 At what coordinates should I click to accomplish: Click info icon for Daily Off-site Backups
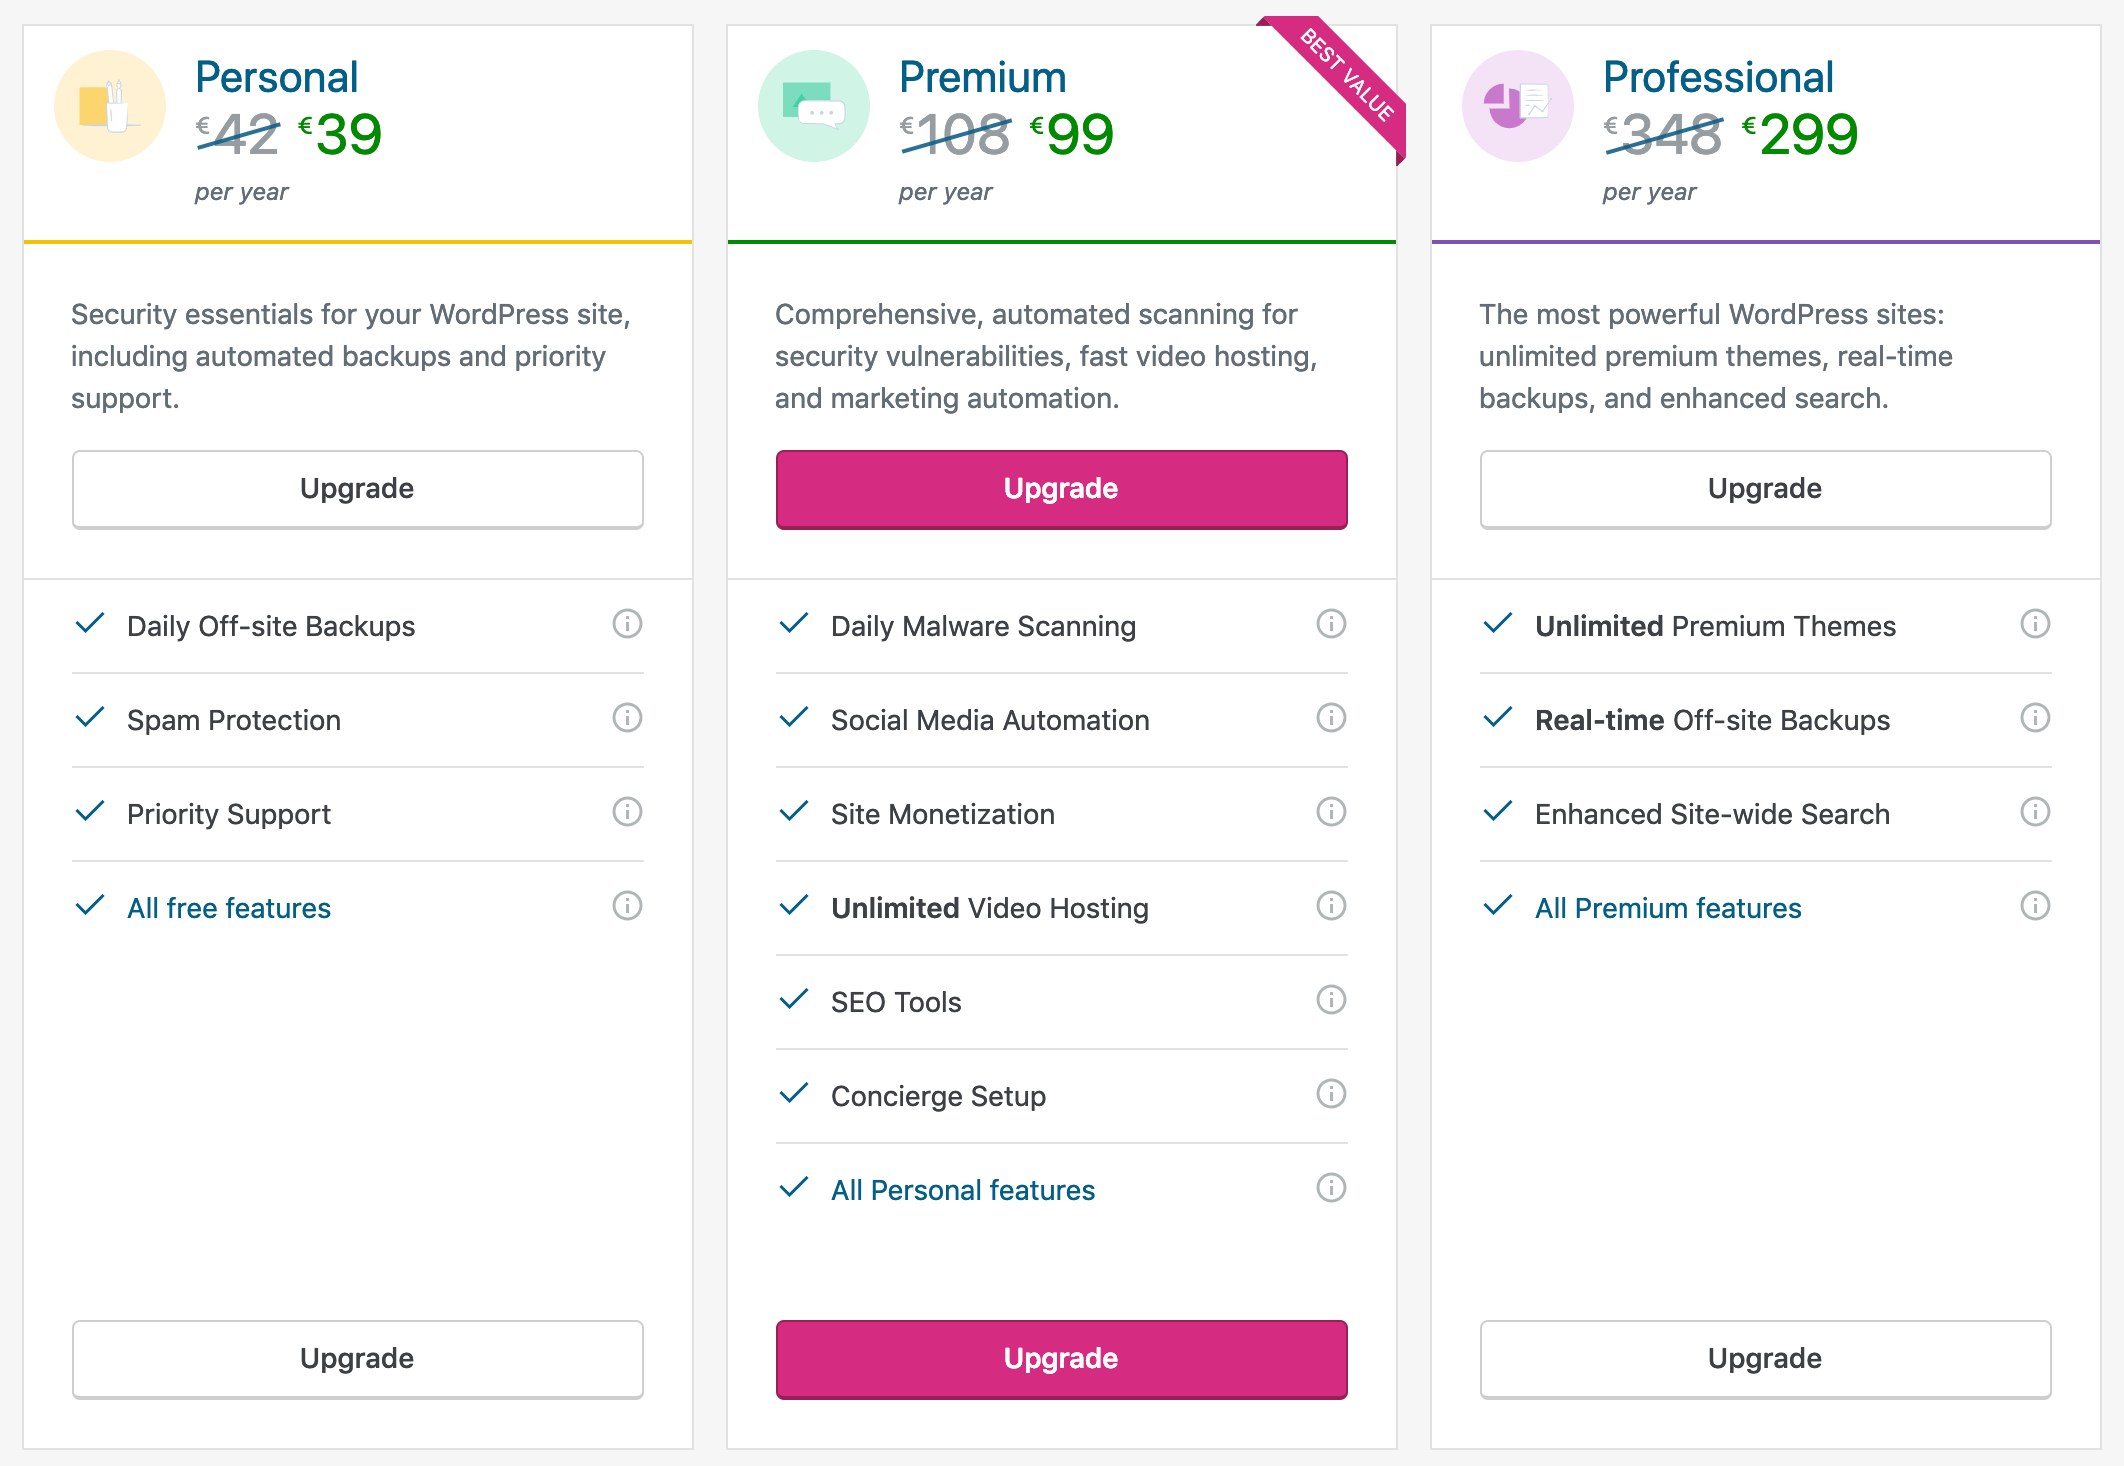pyautogui.click(x=627, y=624)
